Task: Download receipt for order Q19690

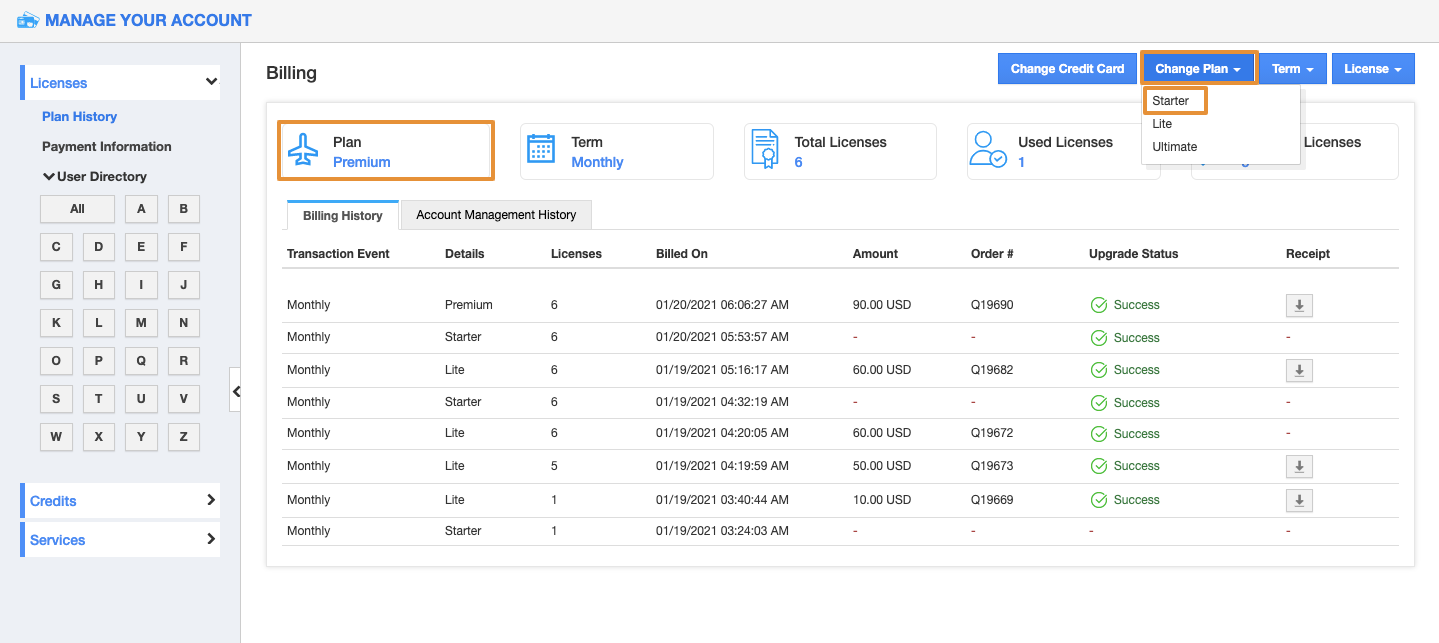Action: (x=1298, y=306)
